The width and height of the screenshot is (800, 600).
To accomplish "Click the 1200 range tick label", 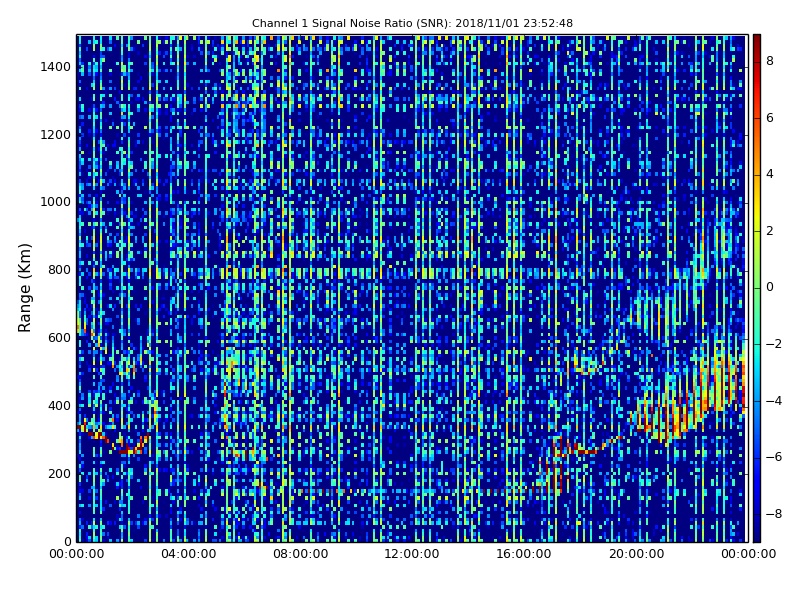I will [56, 134].
